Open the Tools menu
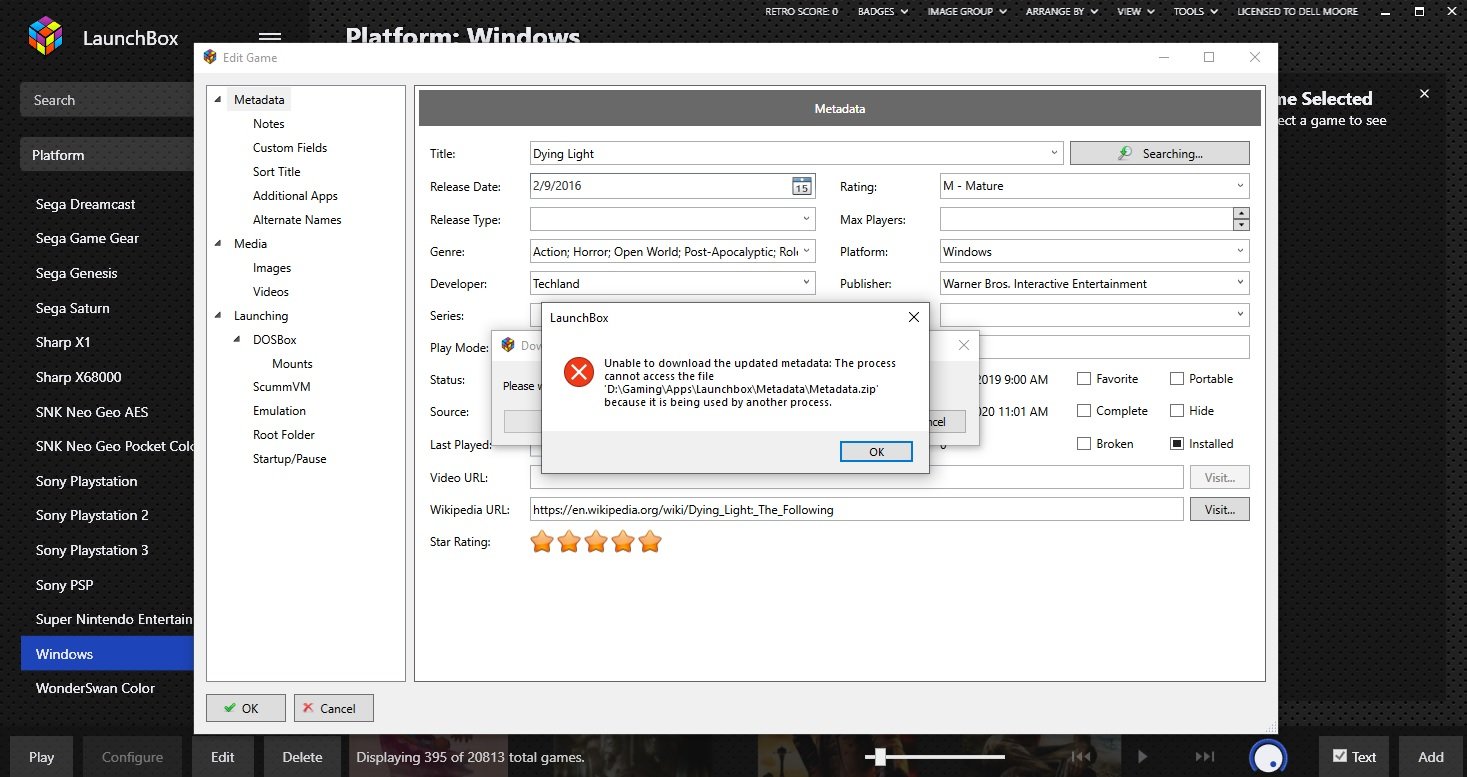1467x777 pixels. coord(1195,11)
